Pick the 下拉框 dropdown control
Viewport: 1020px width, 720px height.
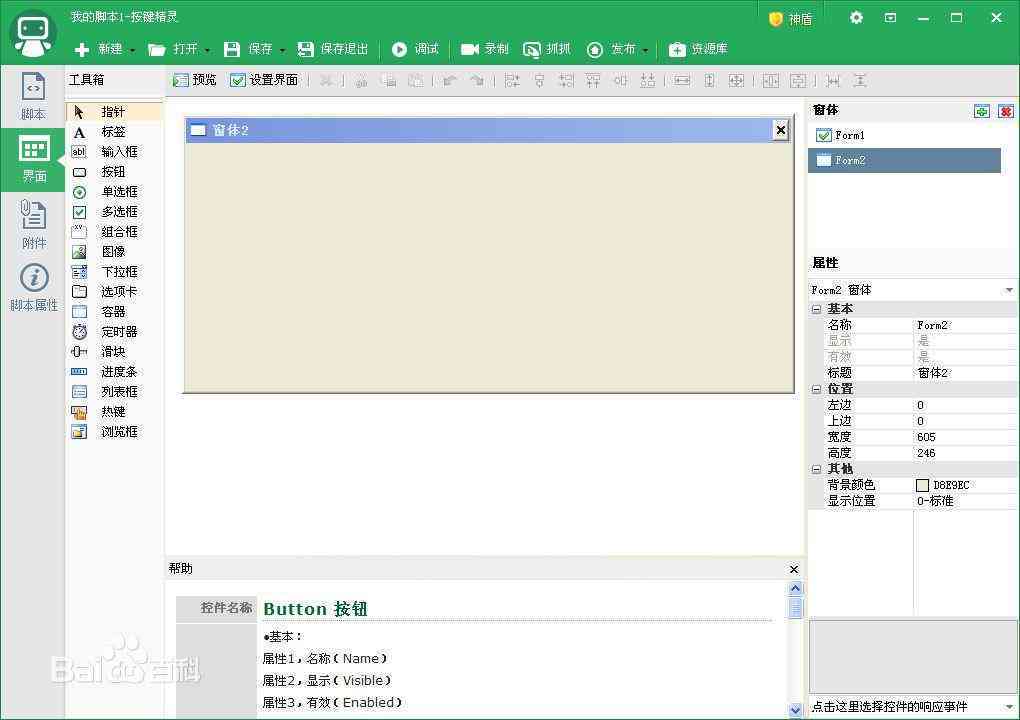[x=114, y=272]
